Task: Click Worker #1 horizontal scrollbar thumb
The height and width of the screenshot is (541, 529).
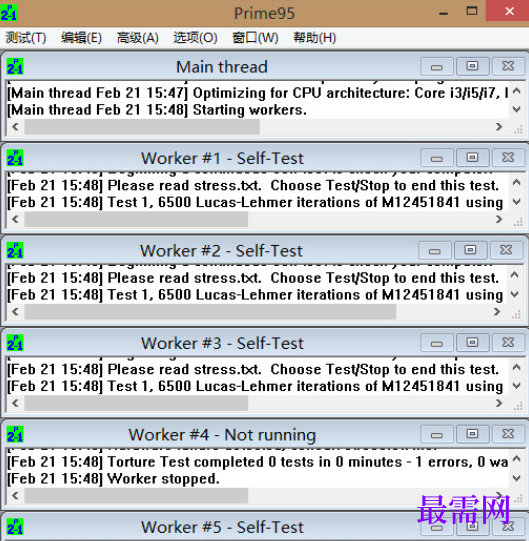Action: pos(136,219)
